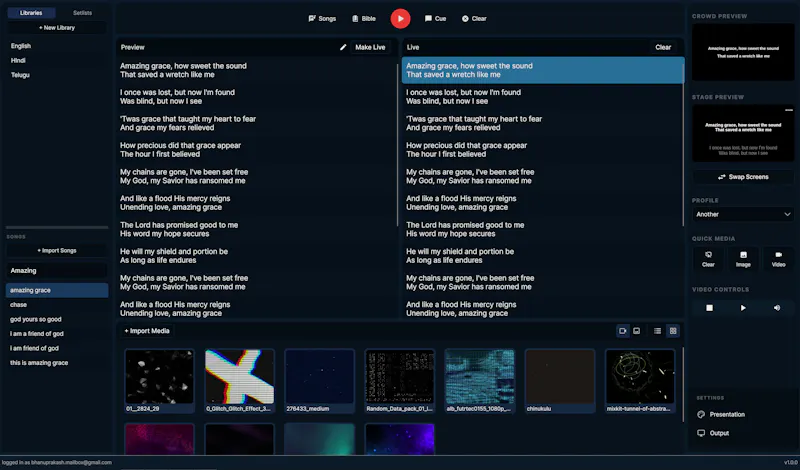This screenshot has width=800, height=470.
Task: Click the Make Live button
Action: click(370, 47)
